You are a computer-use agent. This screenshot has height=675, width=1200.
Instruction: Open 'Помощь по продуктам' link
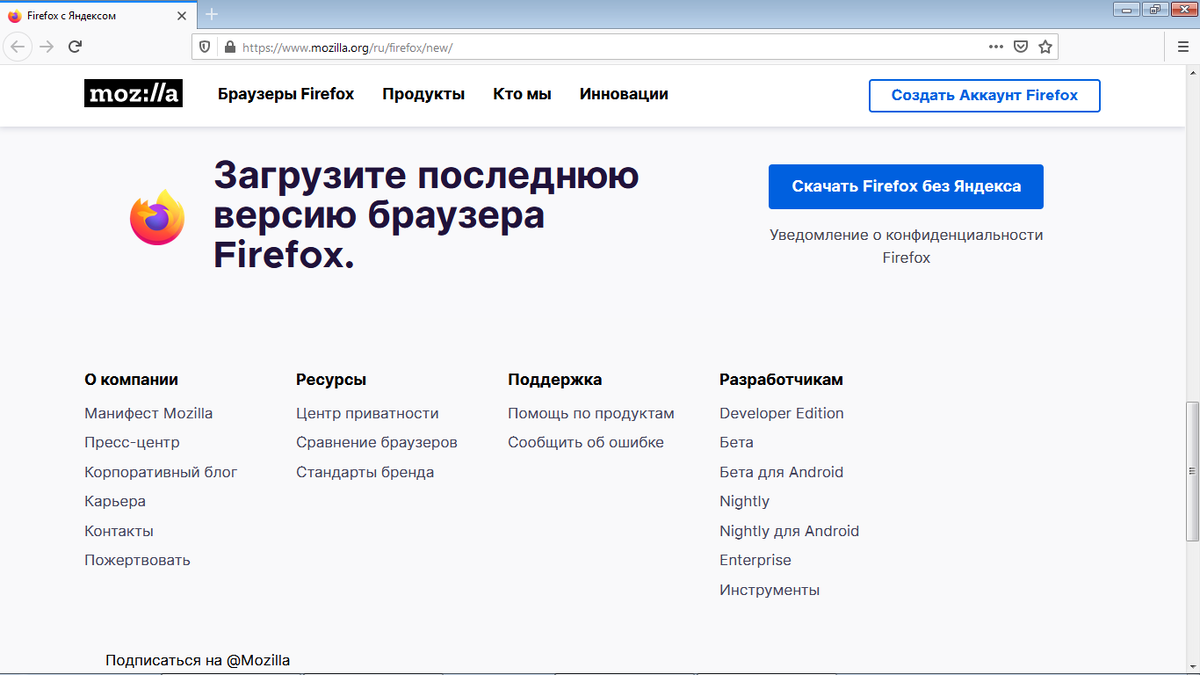click(591, 413)
